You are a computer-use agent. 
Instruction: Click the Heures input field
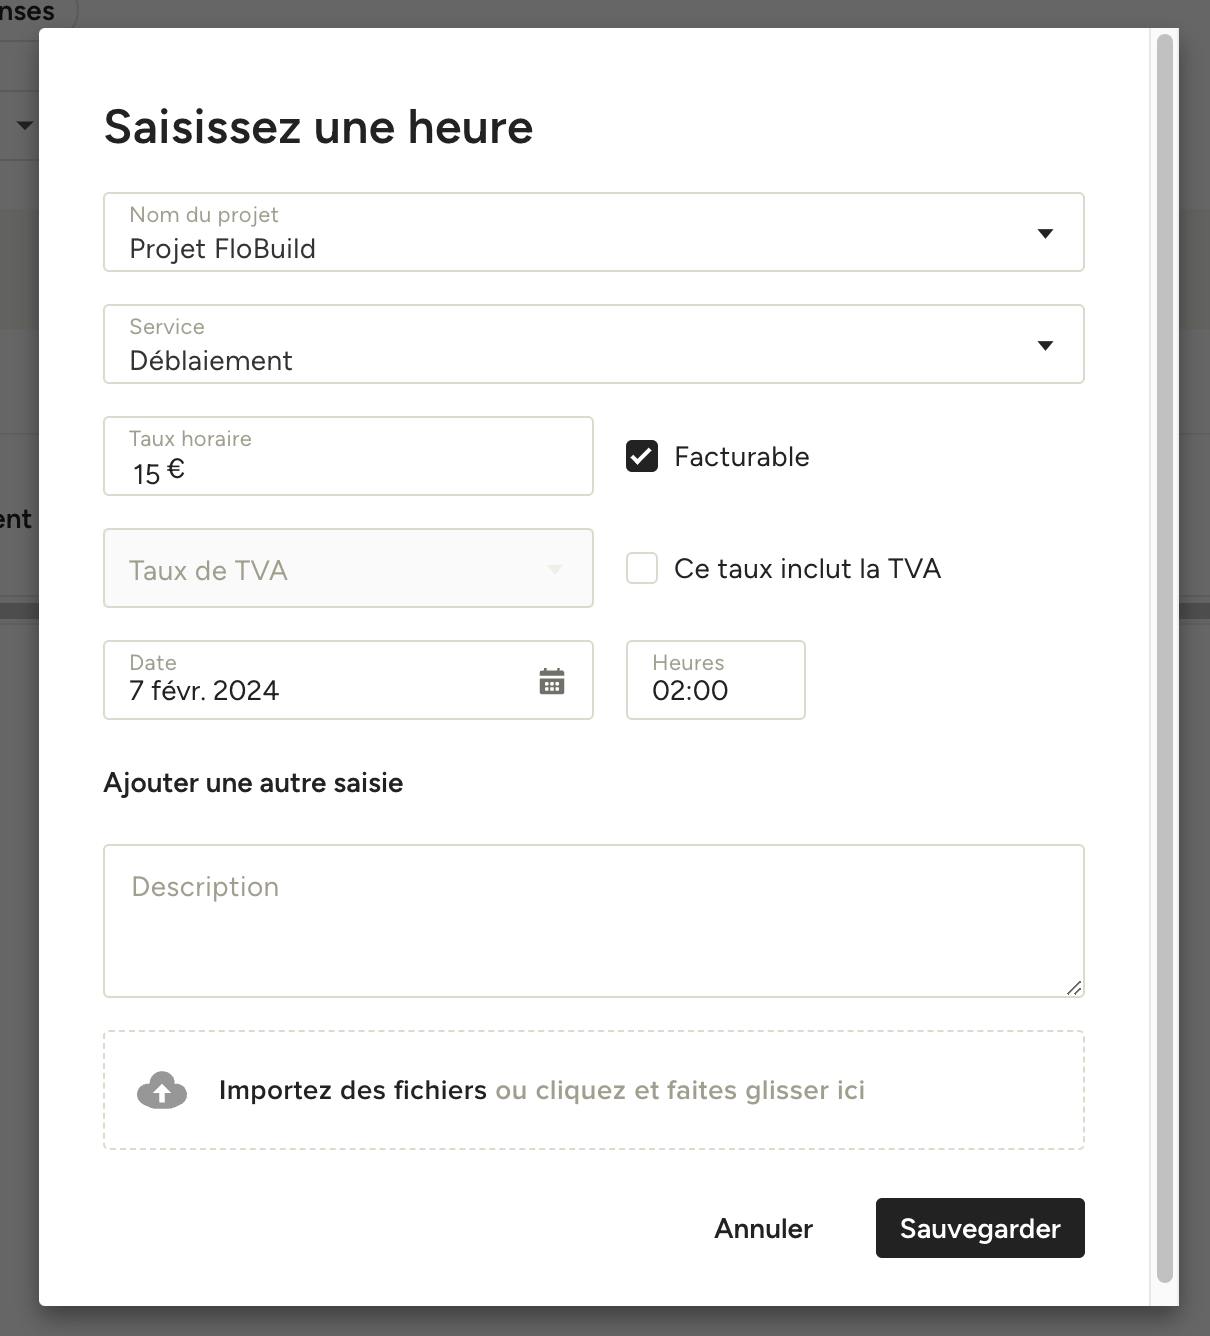pos(716,680)
